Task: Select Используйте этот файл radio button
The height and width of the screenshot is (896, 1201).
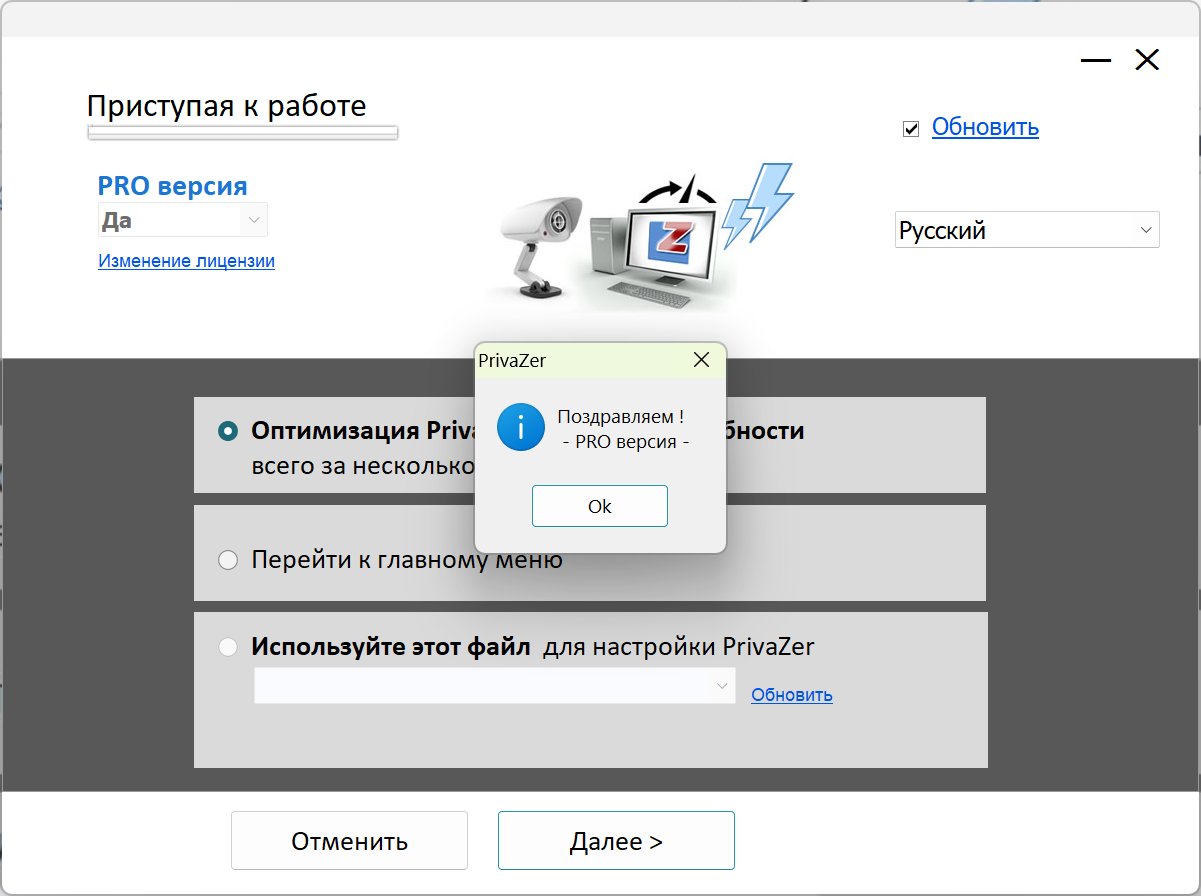Action: click(228, 647)
